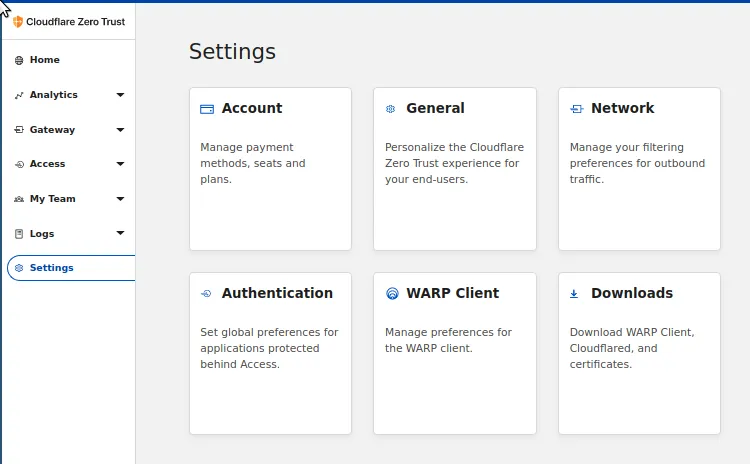Click 'Manage payment methods, seats and plans' text
Image resolution: width=750 pixels, height=464 pixels.
pyautogui.click(x=253, y=163)
